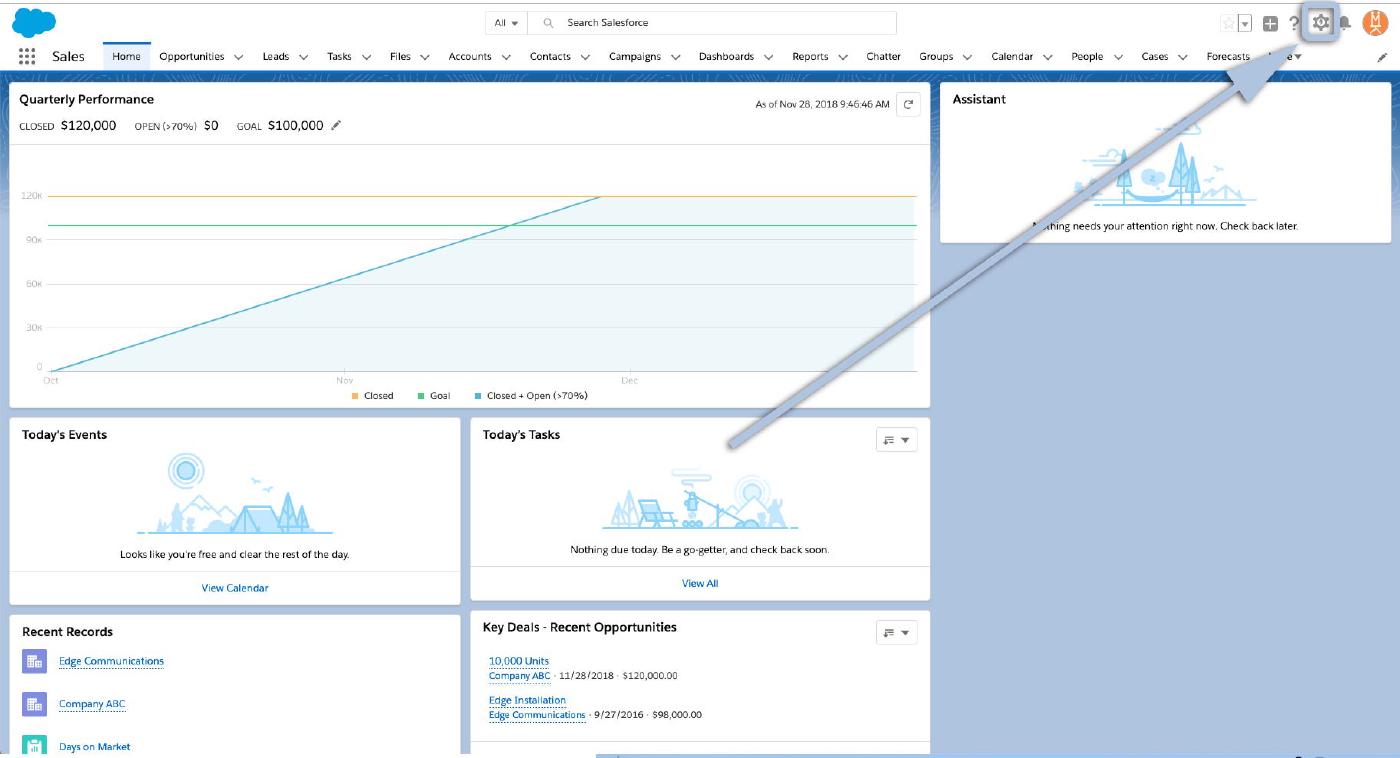Open the search scope All dropdown

point(506,22)
